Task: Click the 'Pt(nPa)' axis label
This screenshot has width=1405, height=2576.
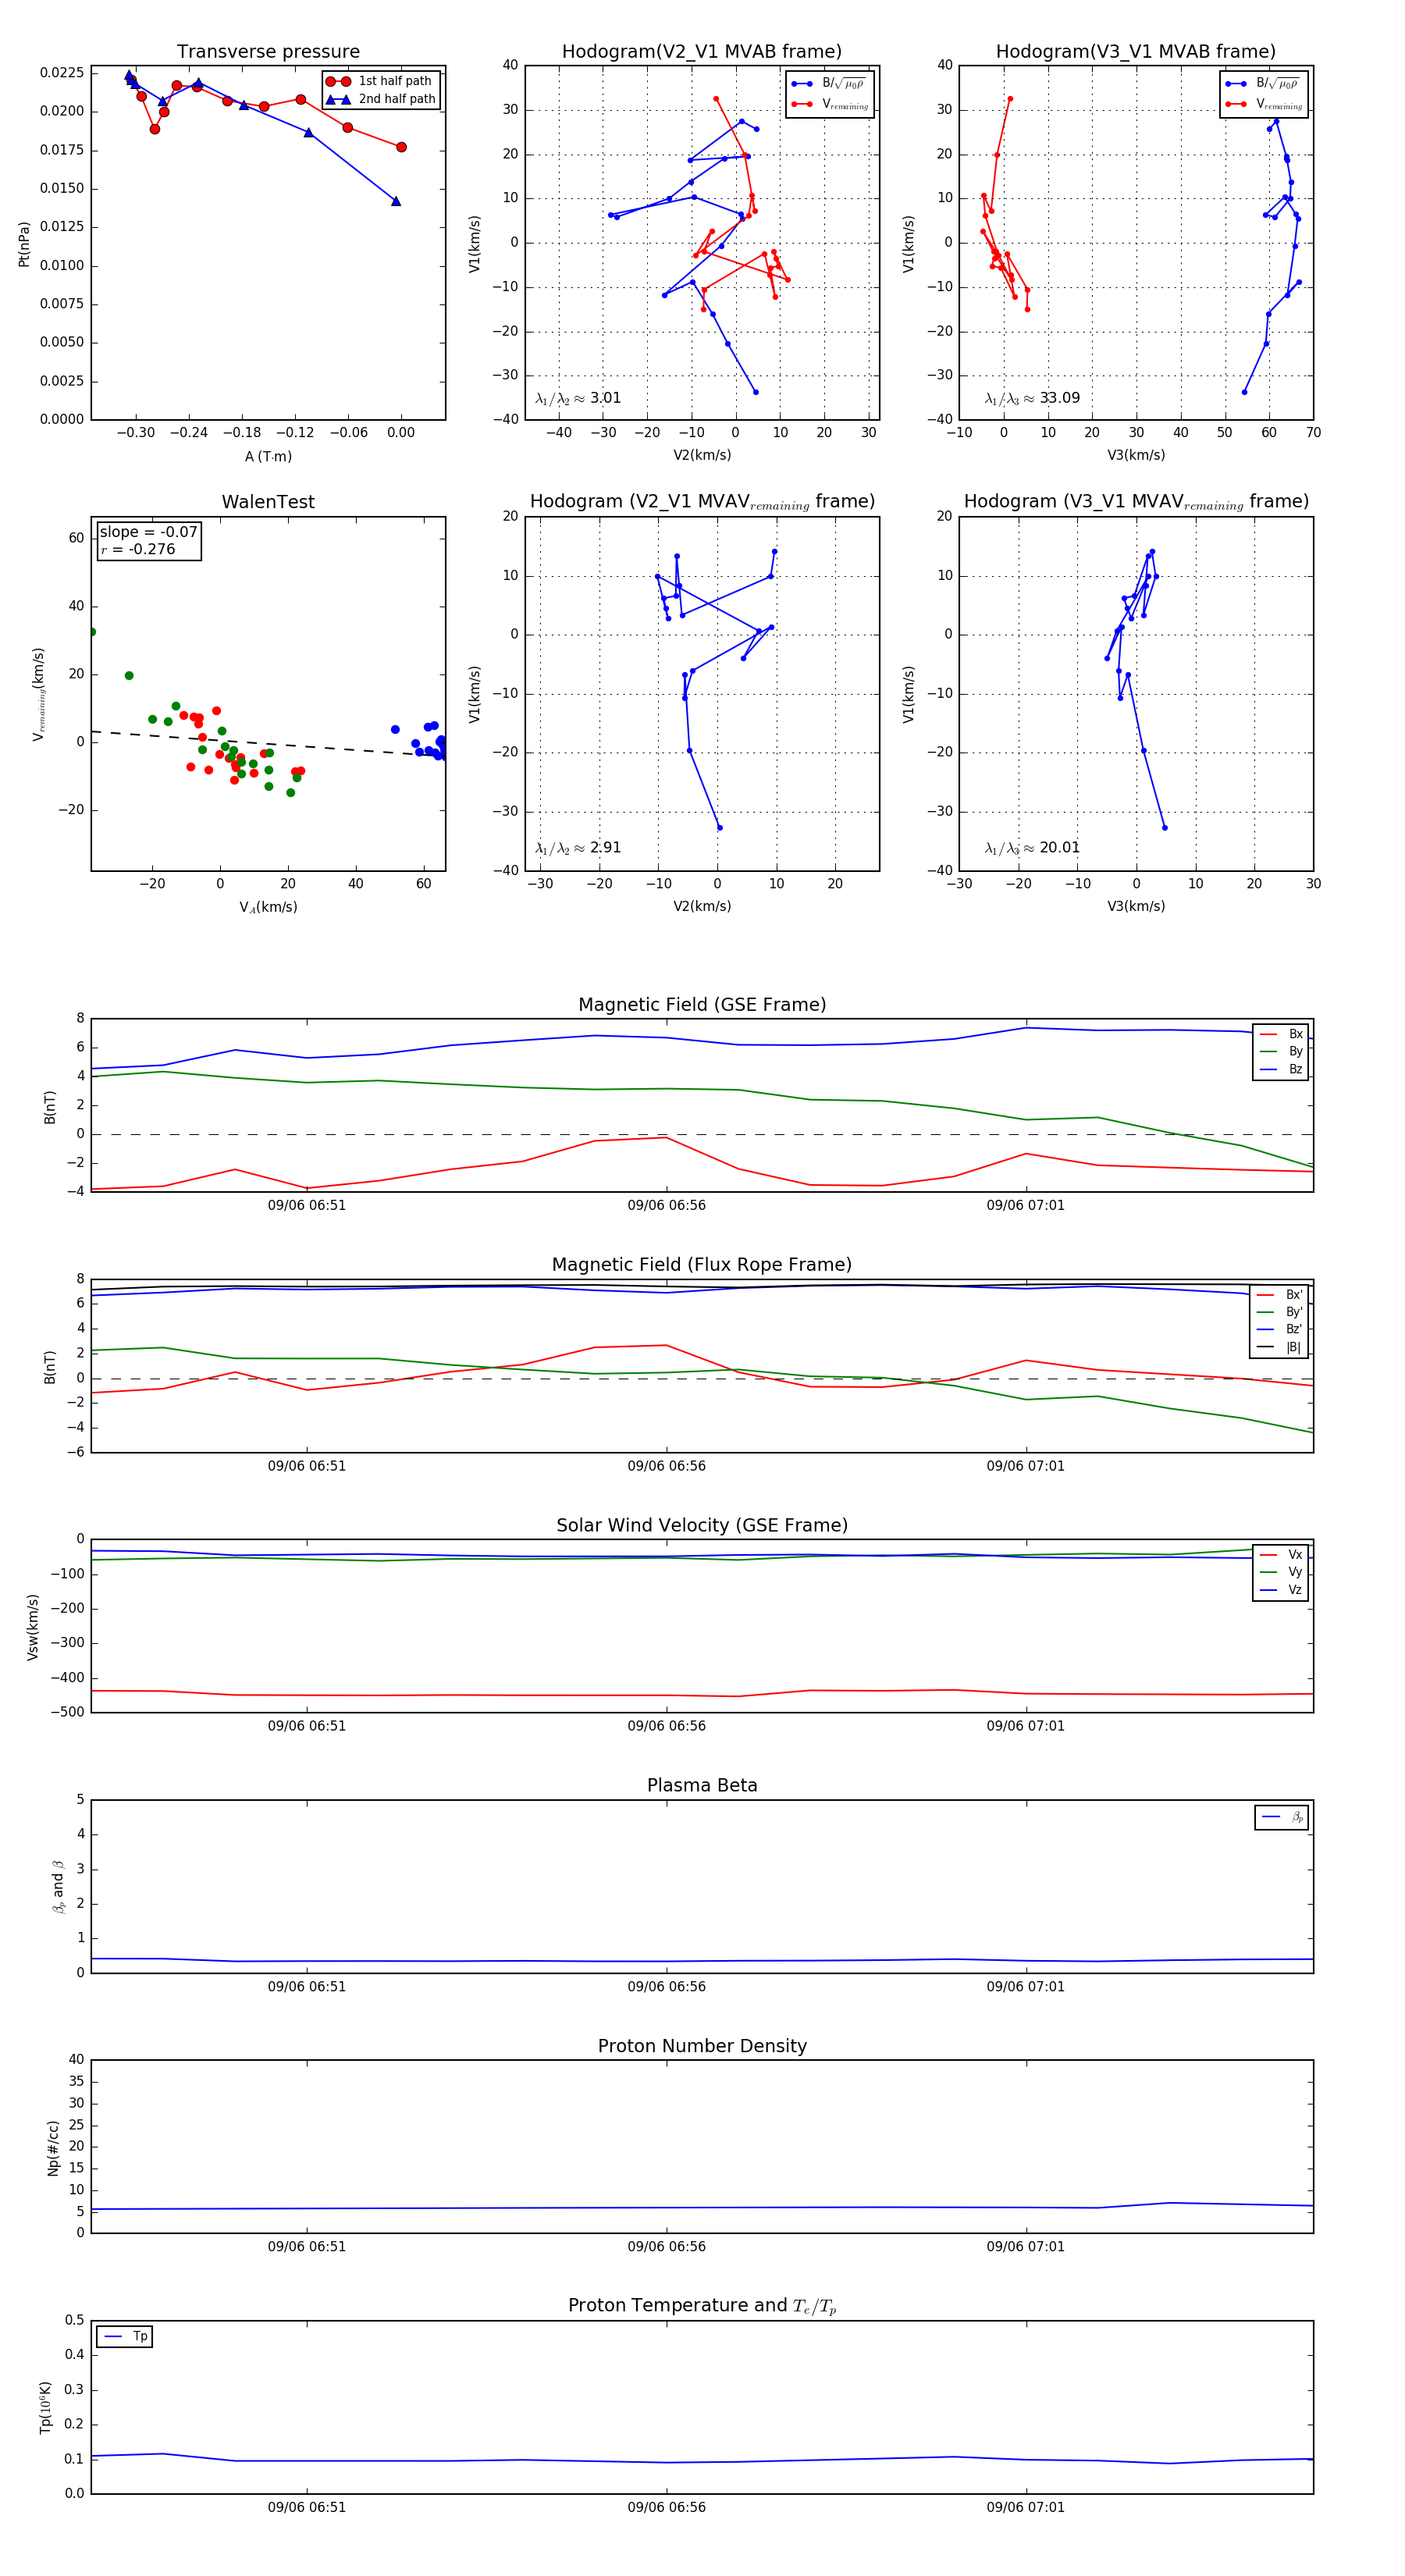Action: pyautogui.click(x=24, y=243)
